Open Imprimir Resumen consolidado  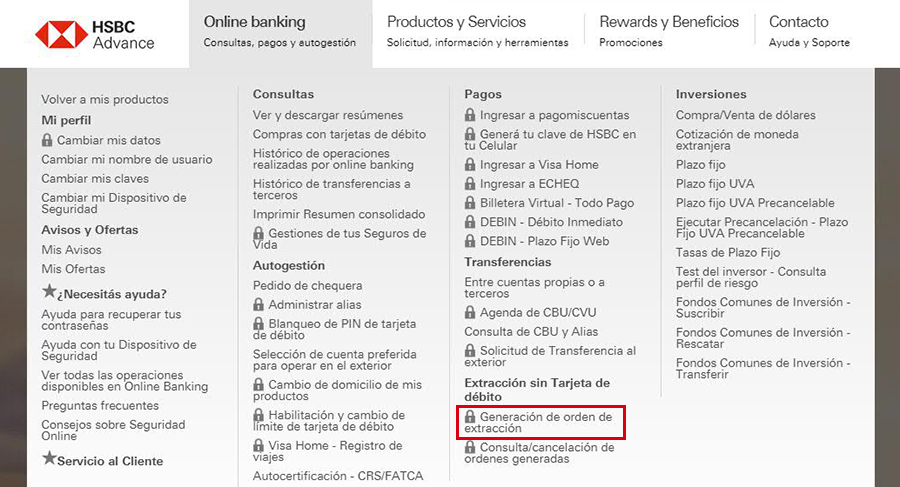pos(339,214)
